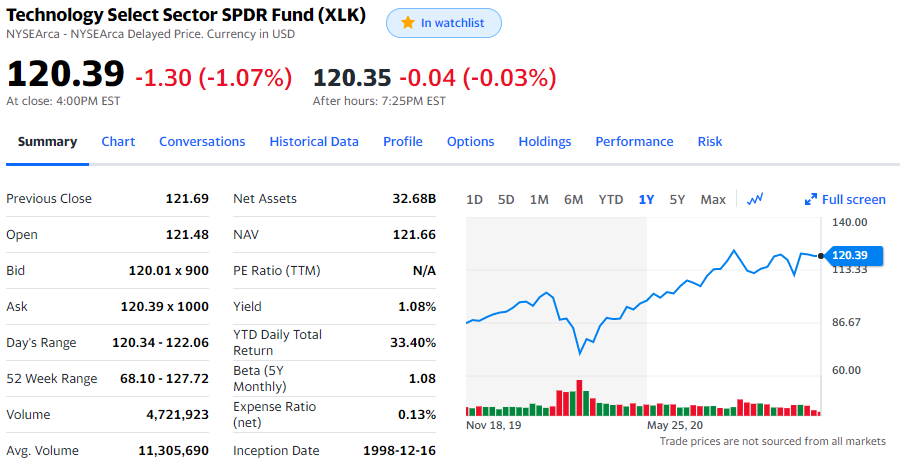
Task: Click the Net Assets value 32.68B
Action: (414, 199)
